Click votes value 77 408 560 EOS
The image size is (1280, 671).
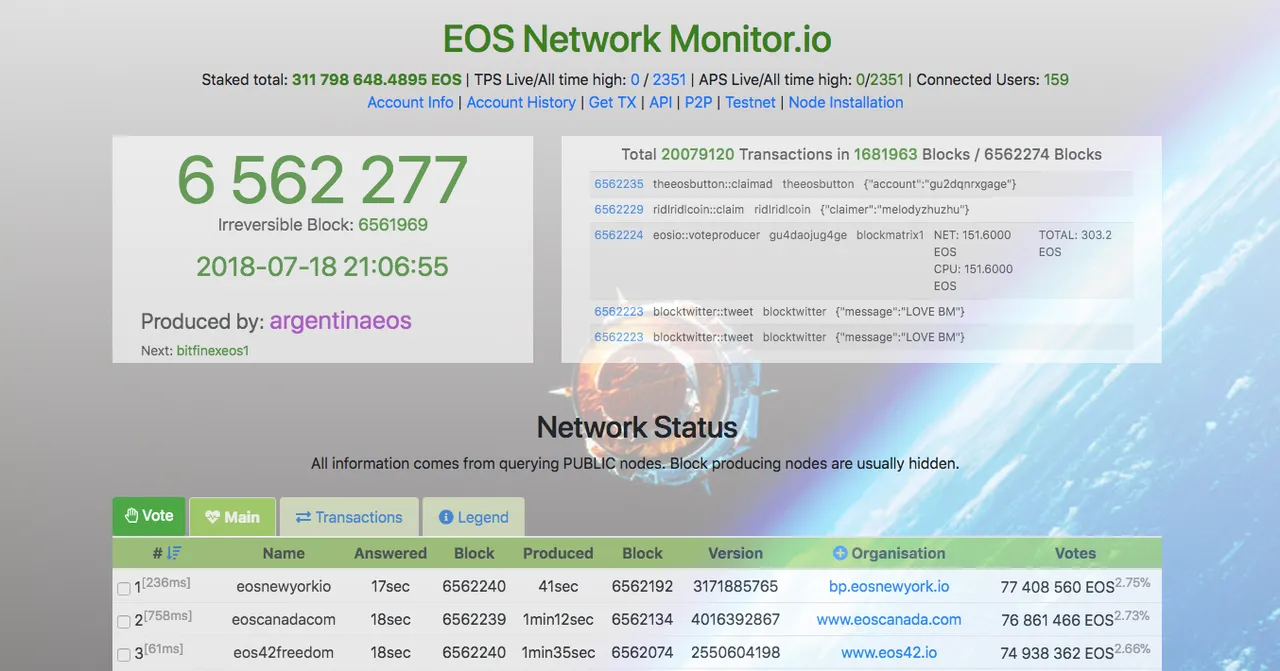pos(1056,587)
